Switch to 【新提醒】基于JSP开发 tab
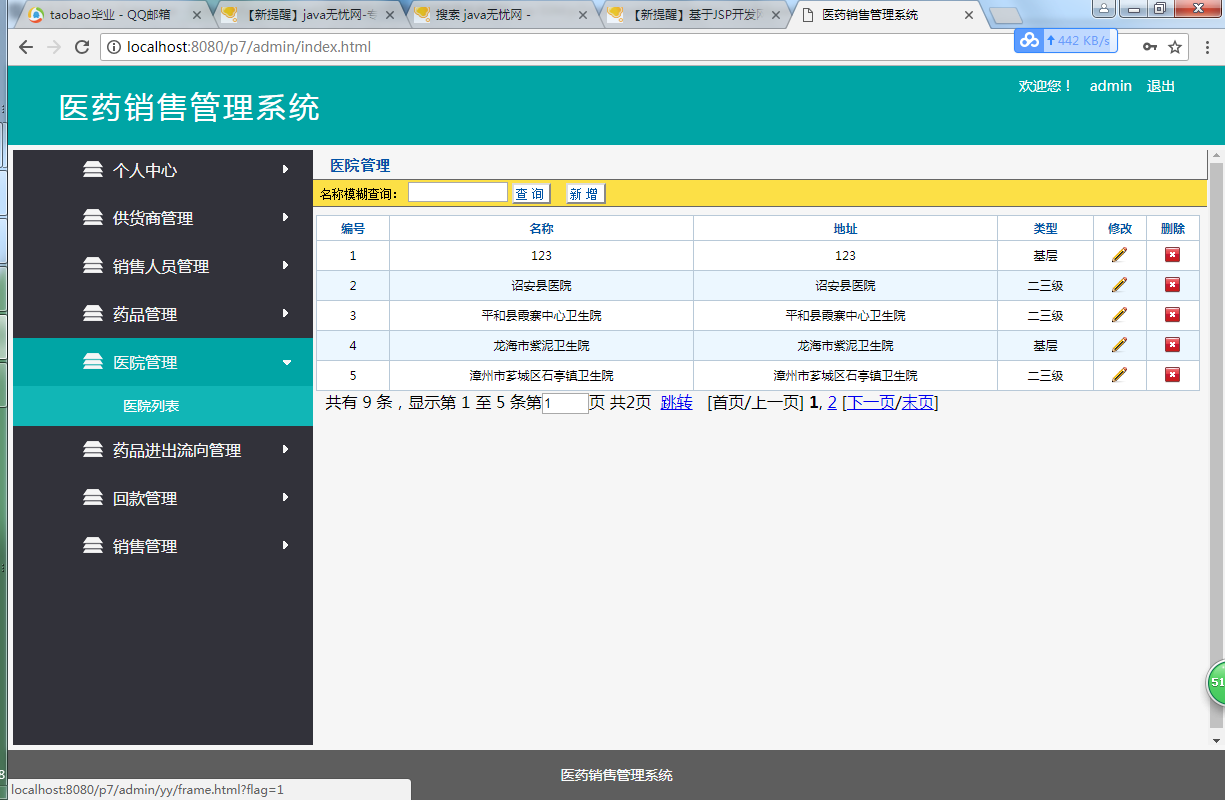This screenshot has width=1225, height=800. pyautogui.click(x=692, y=15)
